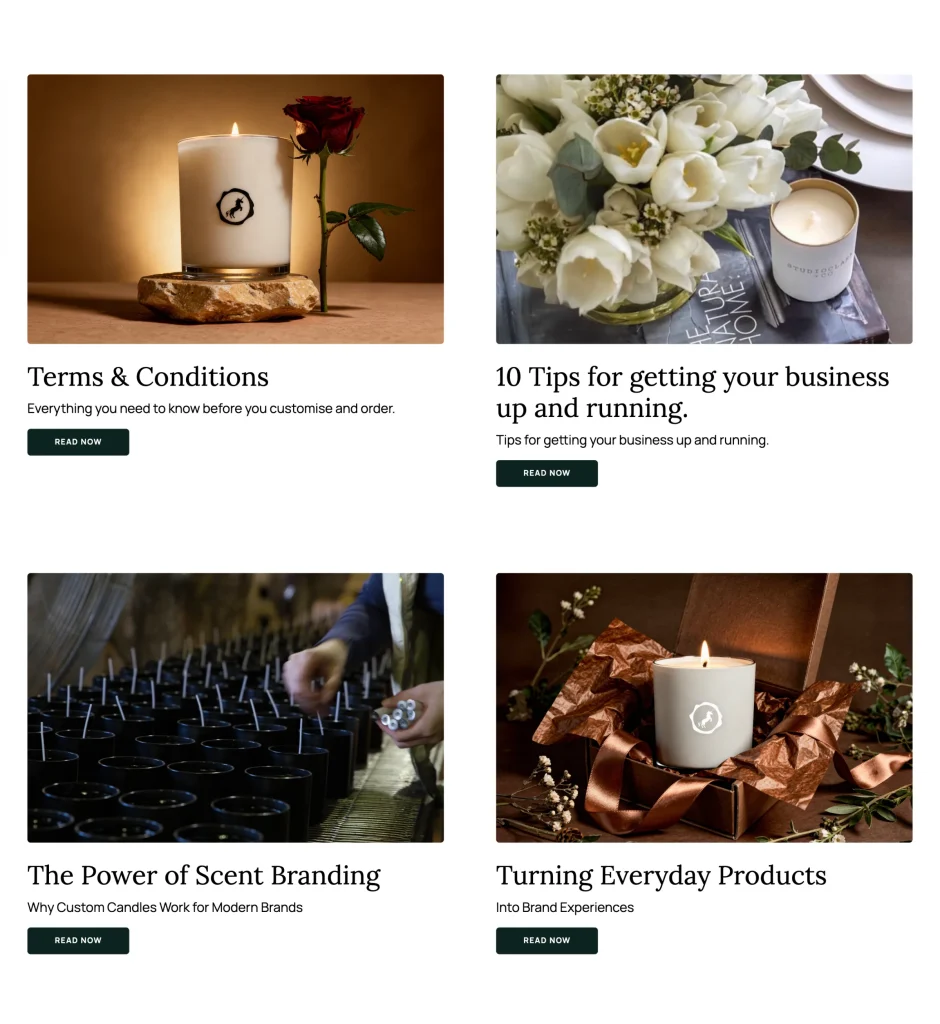Click READ NOW under Terms & Conditions

(x=78, y=442)
